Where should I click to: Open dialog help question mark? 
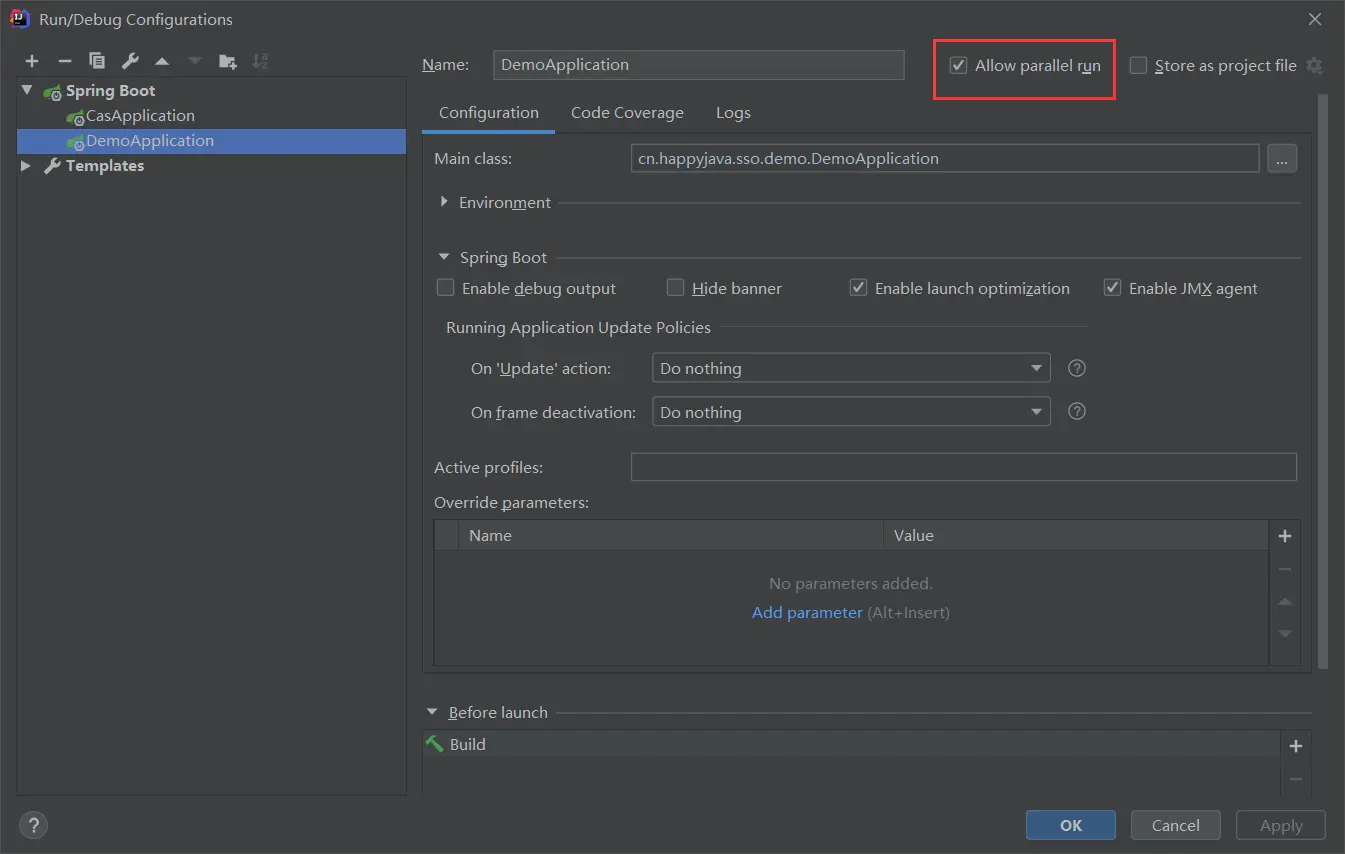click(x=33, y=825)
